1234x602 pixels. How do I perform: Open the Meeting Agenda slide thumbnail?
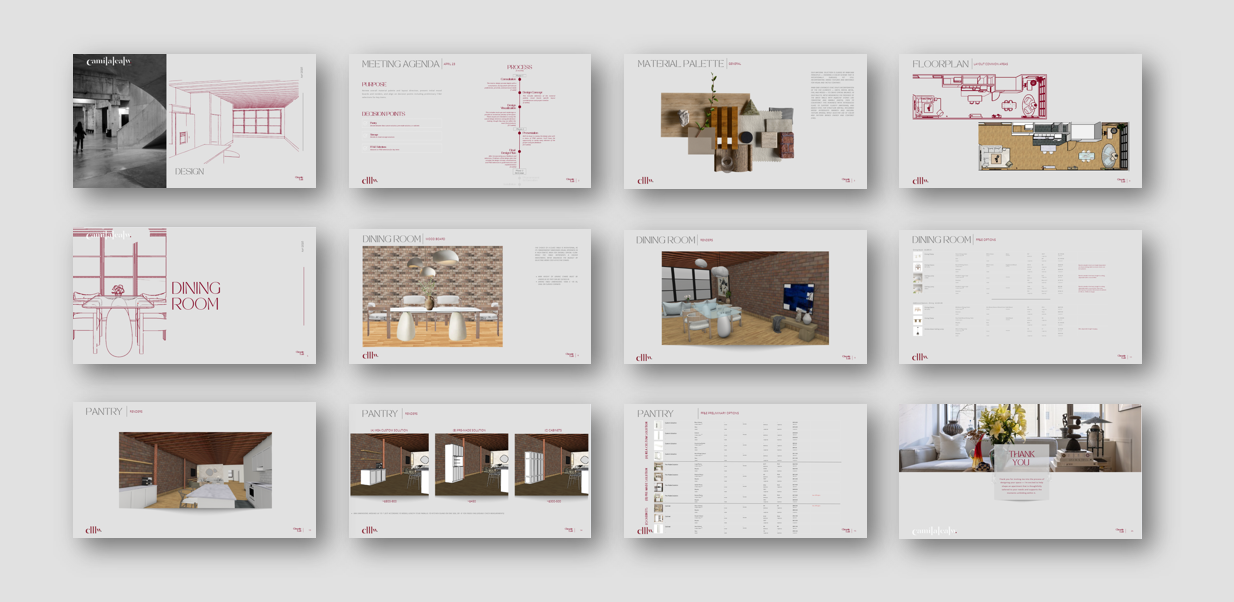(469, 121)
